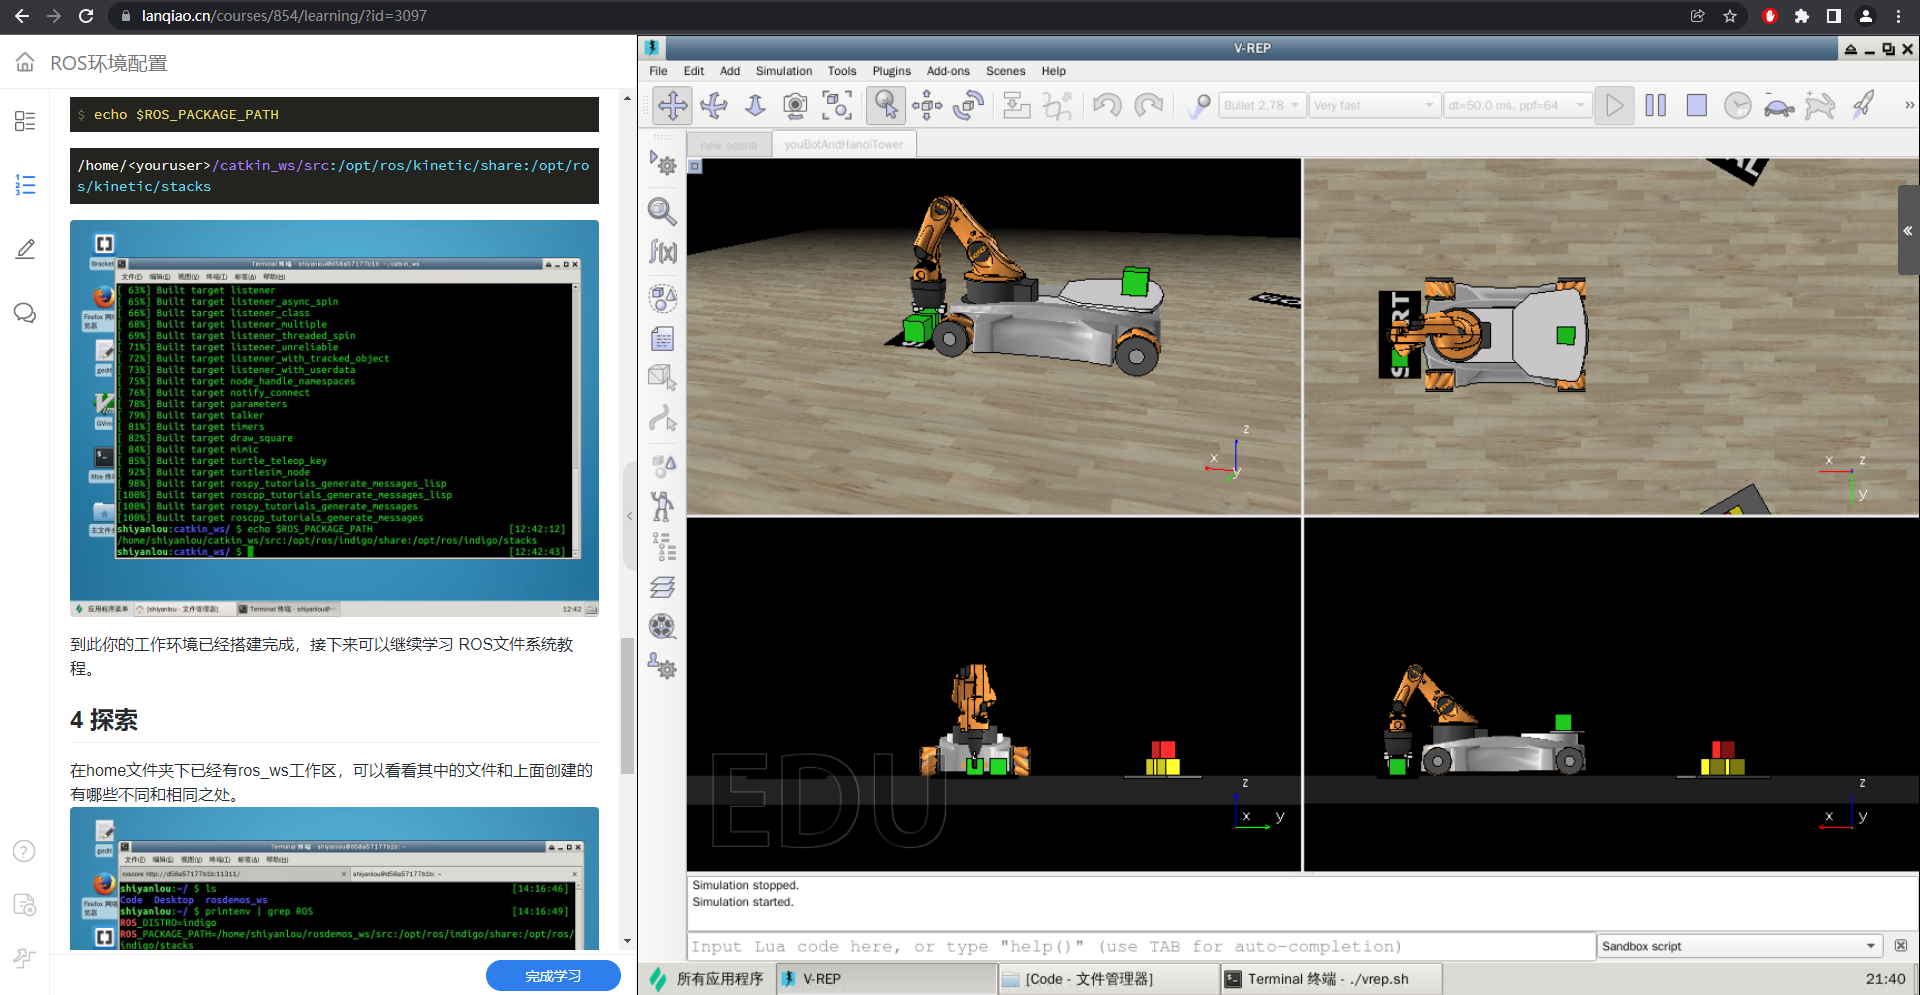Open the Edit menu in V-REP

(x=694, y=71)
